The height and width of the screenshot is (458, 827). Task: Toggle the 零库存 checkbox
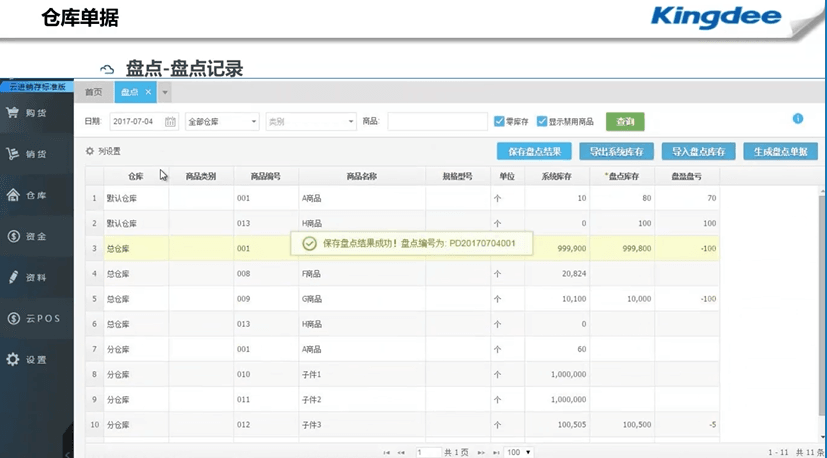click(x=499, y=121)
